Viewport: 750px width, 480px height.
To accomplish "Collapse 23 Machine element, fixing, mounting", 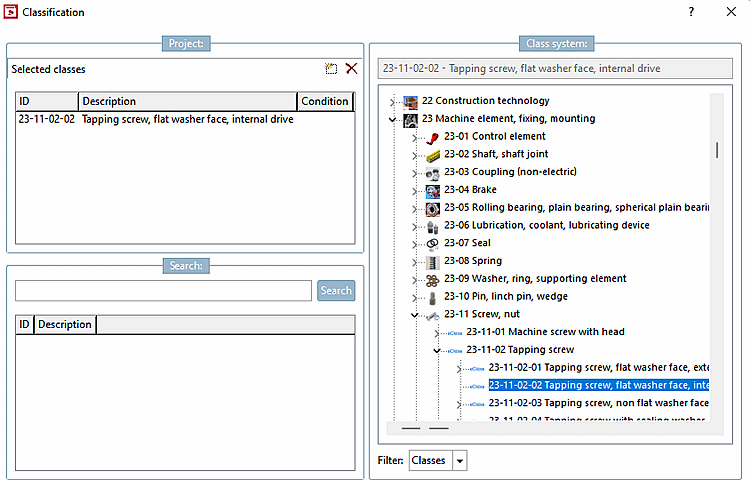I will click(392, 120).
